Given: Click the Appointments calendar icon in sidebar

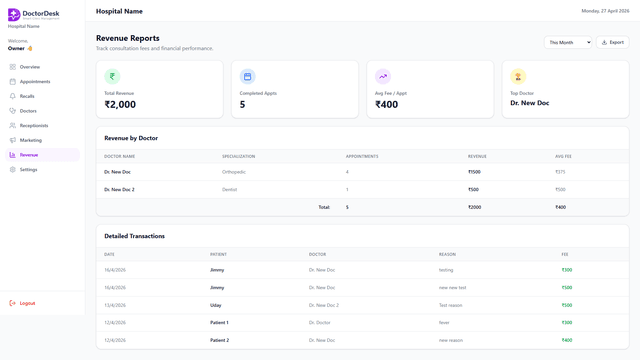Looking at the screenshot, I should point(13,82).
